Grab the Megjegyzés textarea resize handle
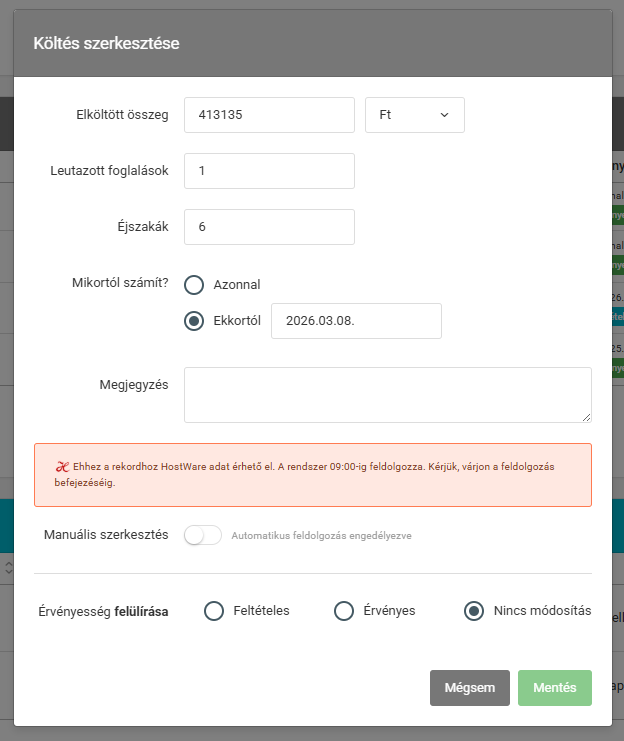This screenshot has width=624, height=741. (x=586, y=417)
